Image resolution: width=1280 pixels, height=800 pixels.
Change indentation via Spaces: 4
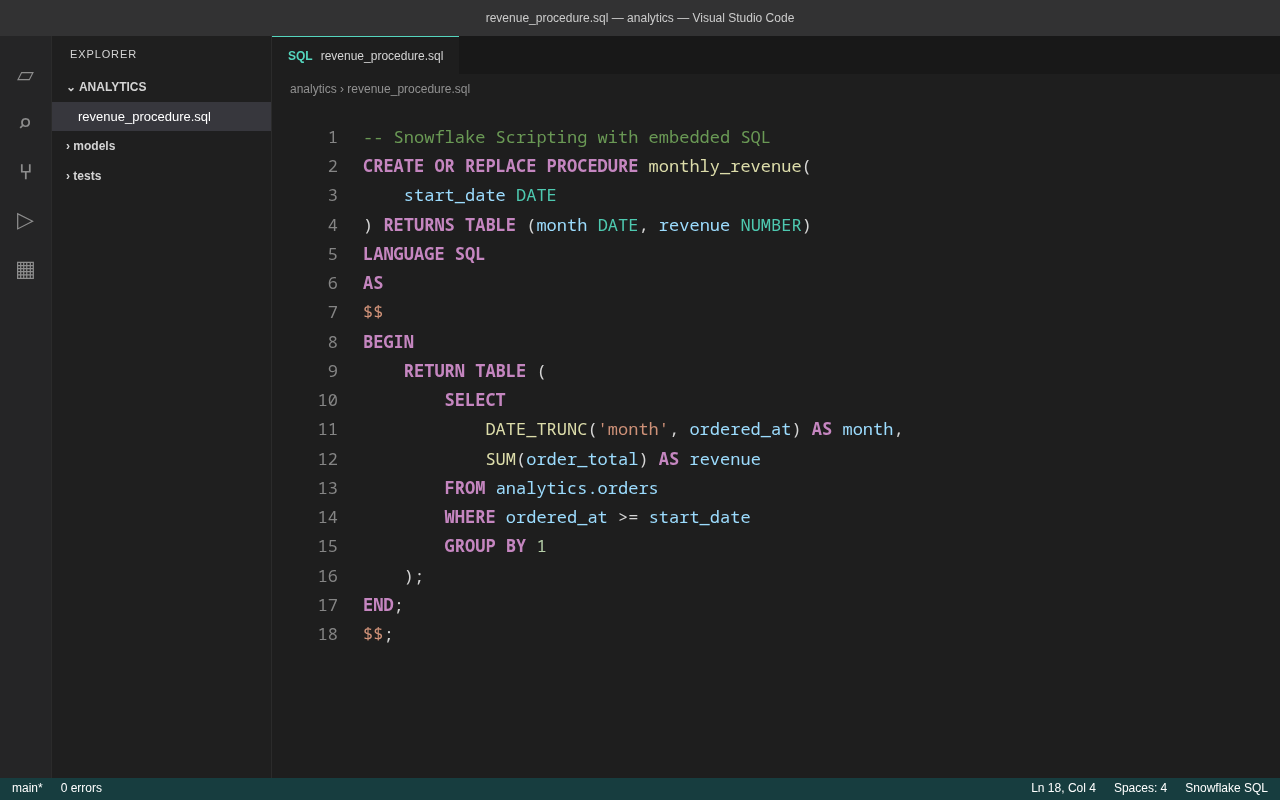click(x=1140, y=788)
